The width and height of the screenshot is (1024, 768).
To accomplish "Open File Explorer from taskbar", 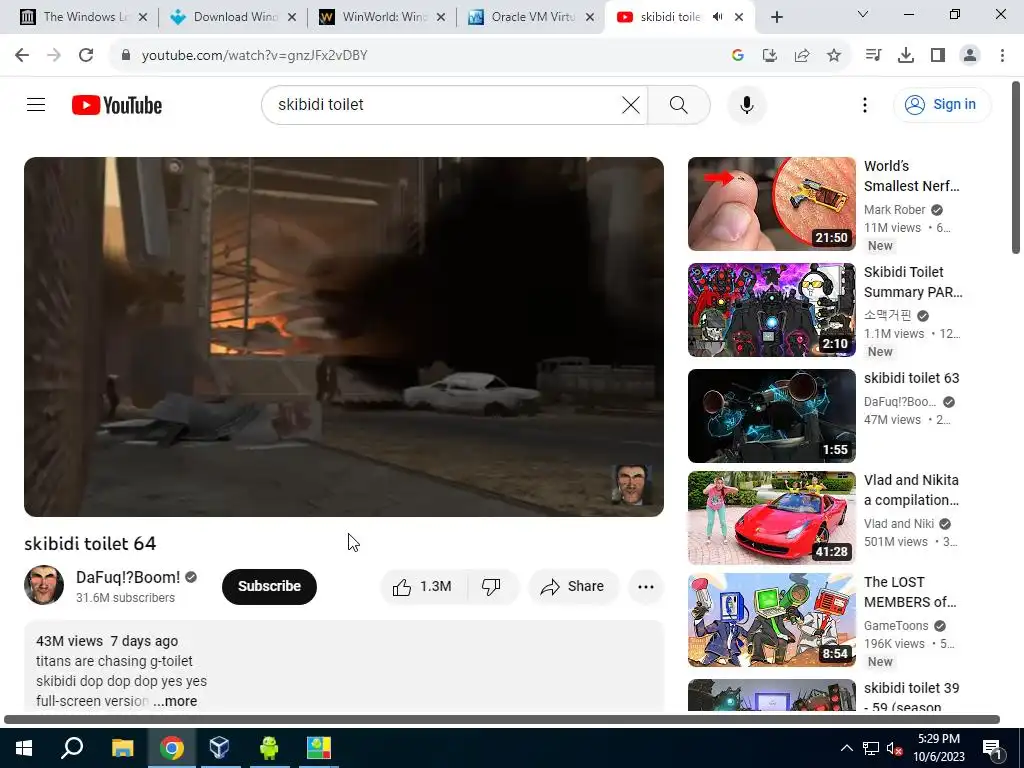I will pyautogui.click(x=122, y=748).
